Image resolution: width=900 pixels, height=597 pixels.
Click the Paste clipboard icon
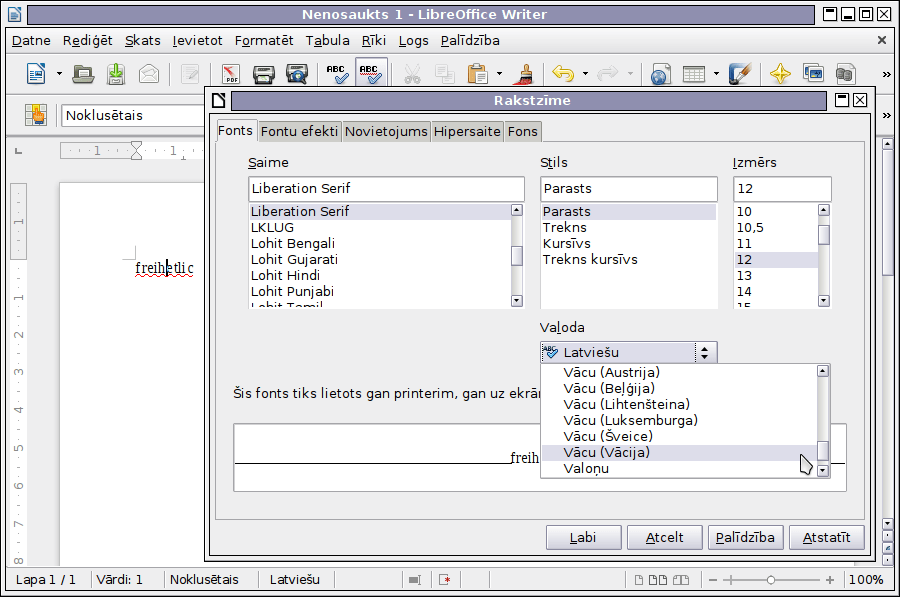478,73
